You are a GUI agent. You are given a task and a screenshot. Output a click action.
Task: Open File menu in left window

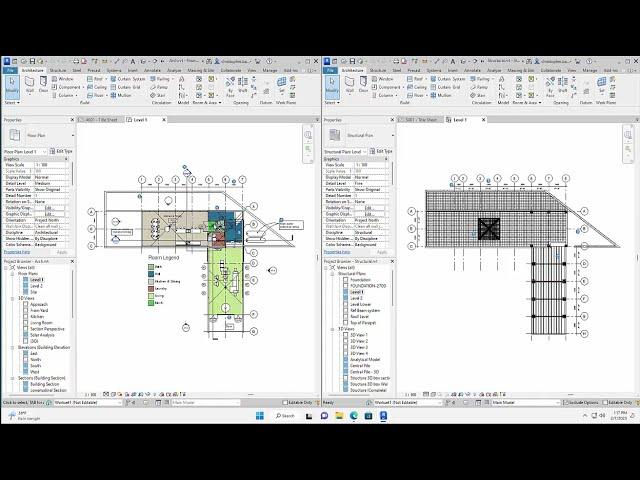point(10,70)
